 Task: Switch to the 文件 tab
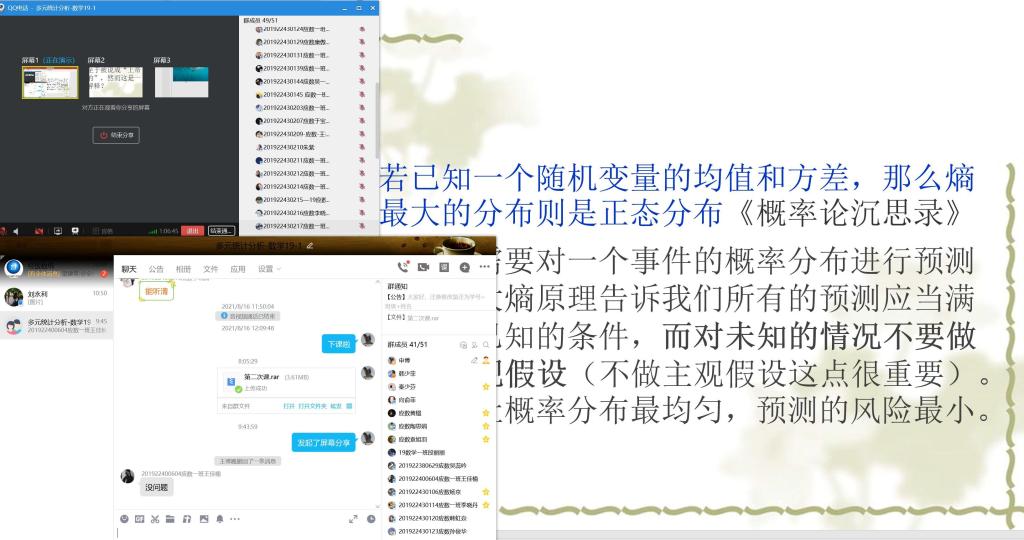click(x=210, y=269)
